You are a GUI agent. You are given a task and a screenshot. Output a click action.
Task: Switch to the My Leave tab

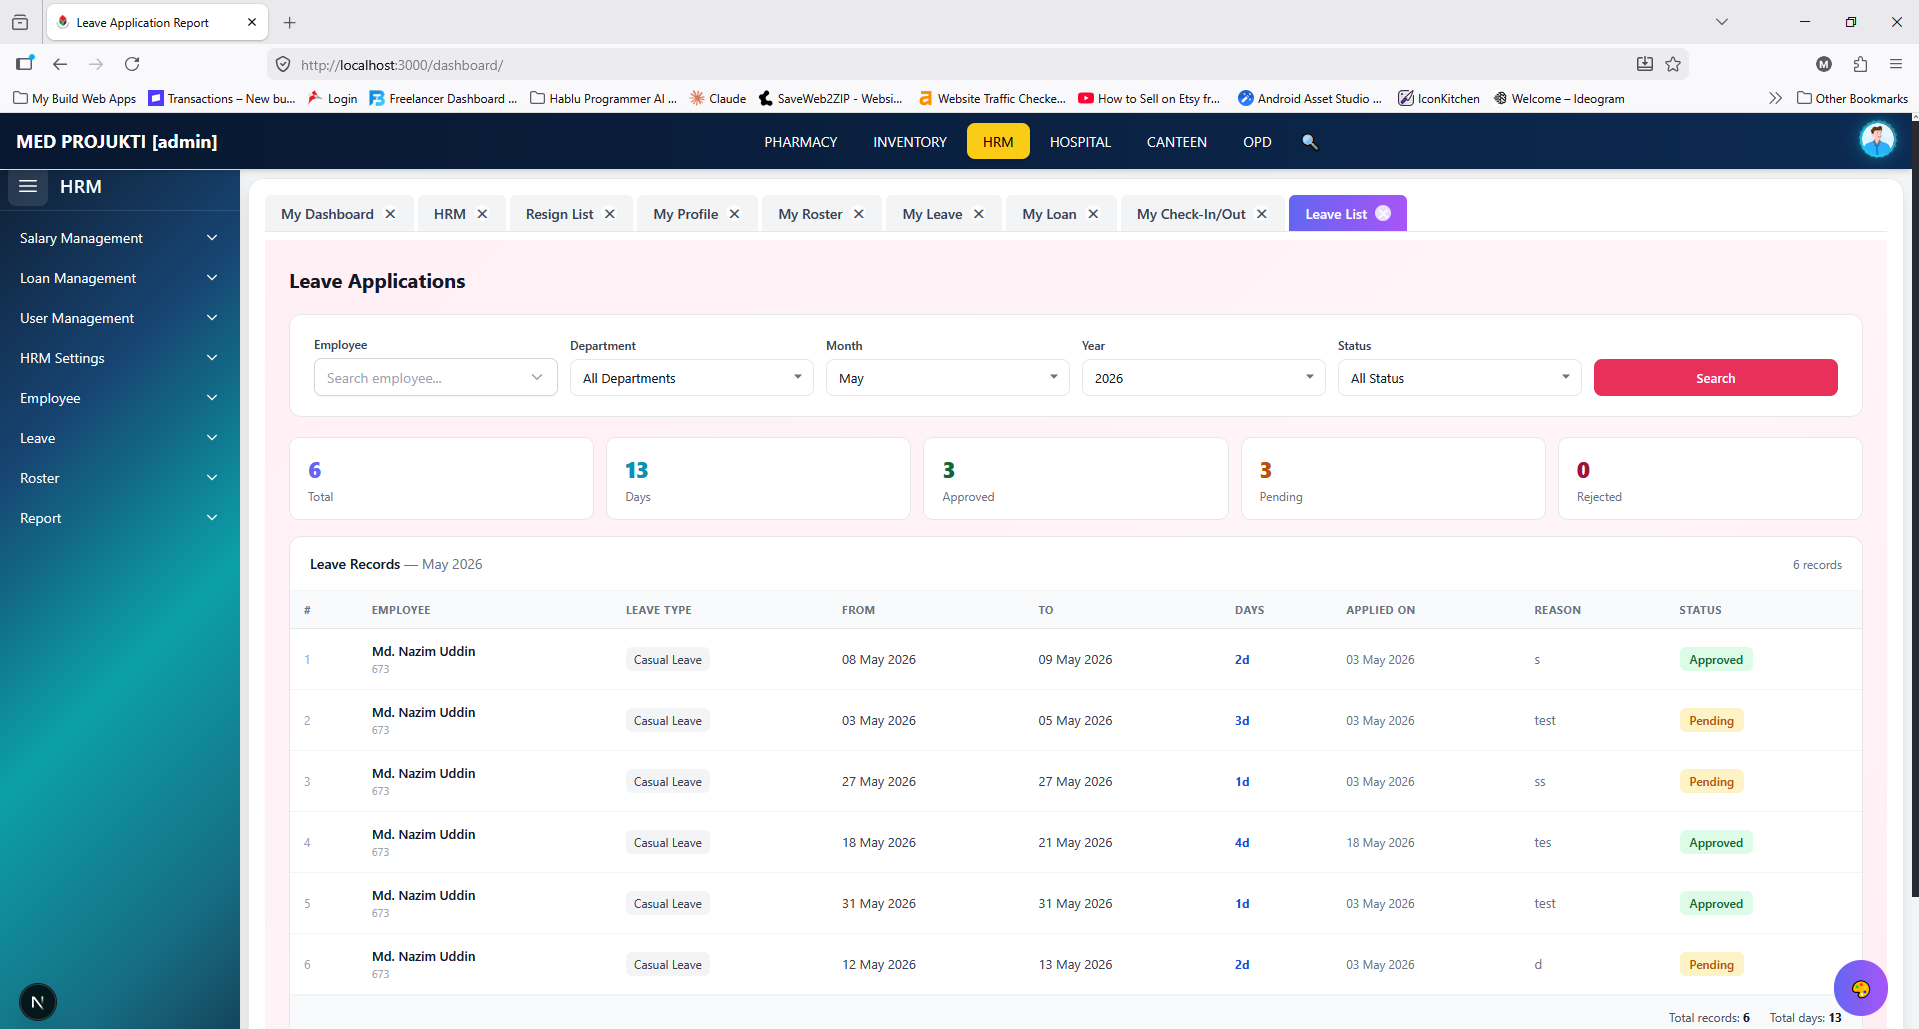[x=932, y=214]
